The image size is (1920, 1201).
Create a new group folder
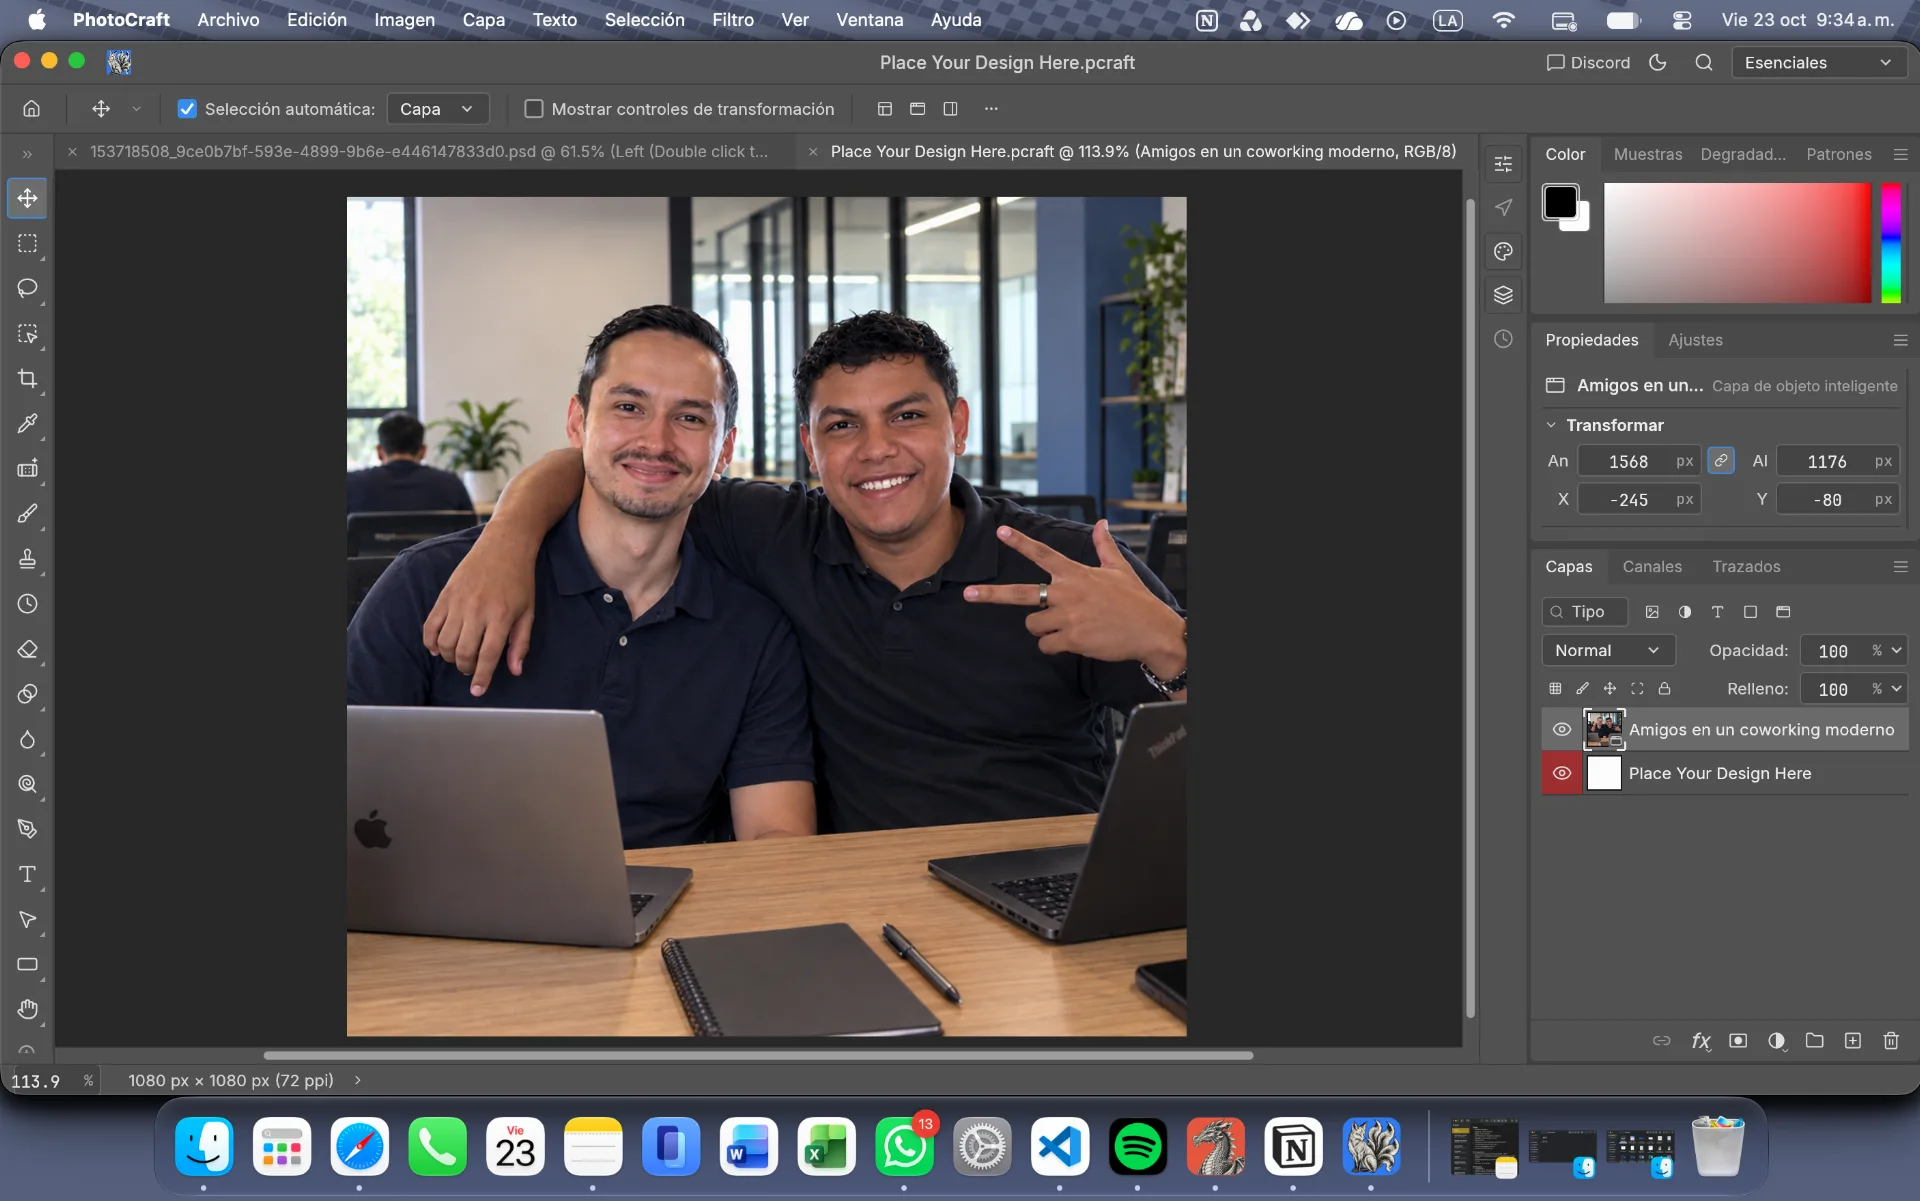click(1814, 1041)
